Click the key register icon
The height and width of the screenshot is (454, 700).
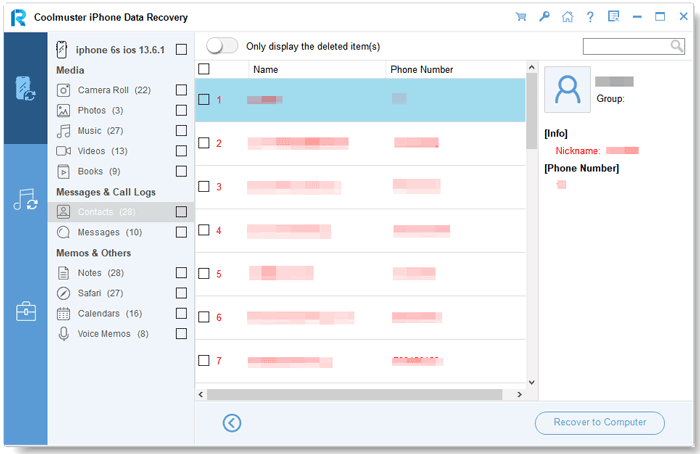[x=544, y=17]
